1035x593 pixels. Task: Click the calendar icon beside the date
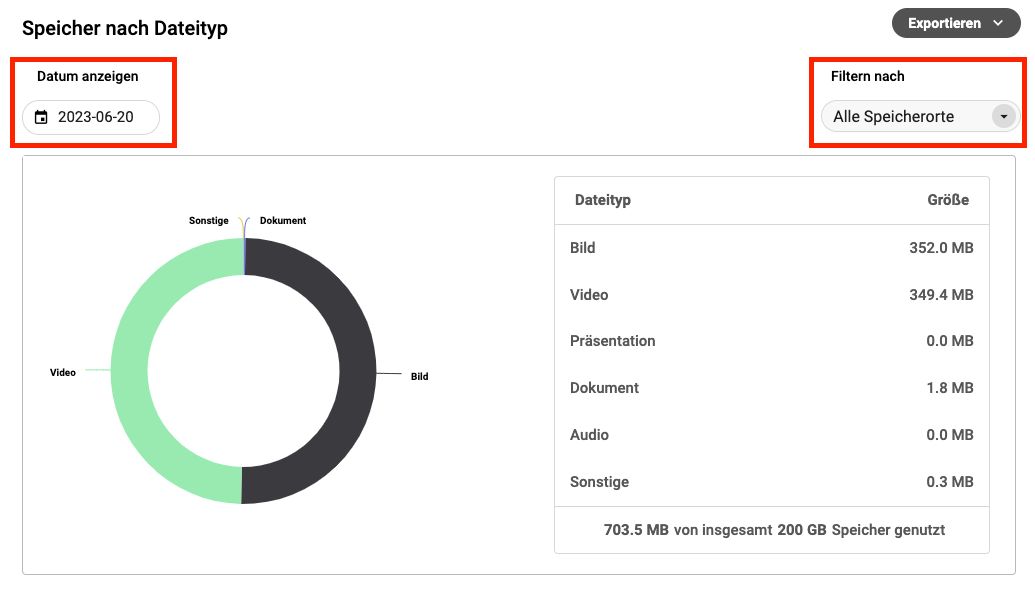[x=41, y=117]
